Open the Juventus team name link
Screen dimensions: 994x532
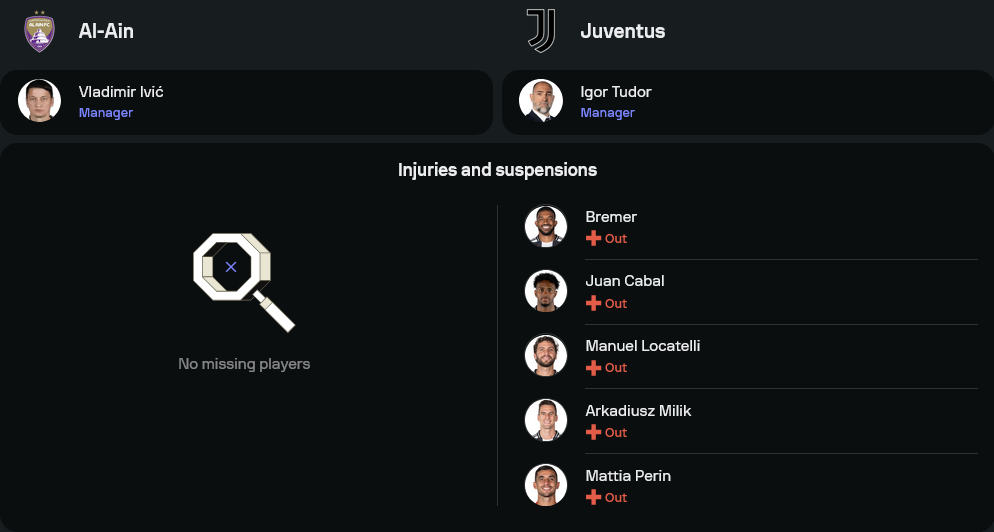coord(622,31)
